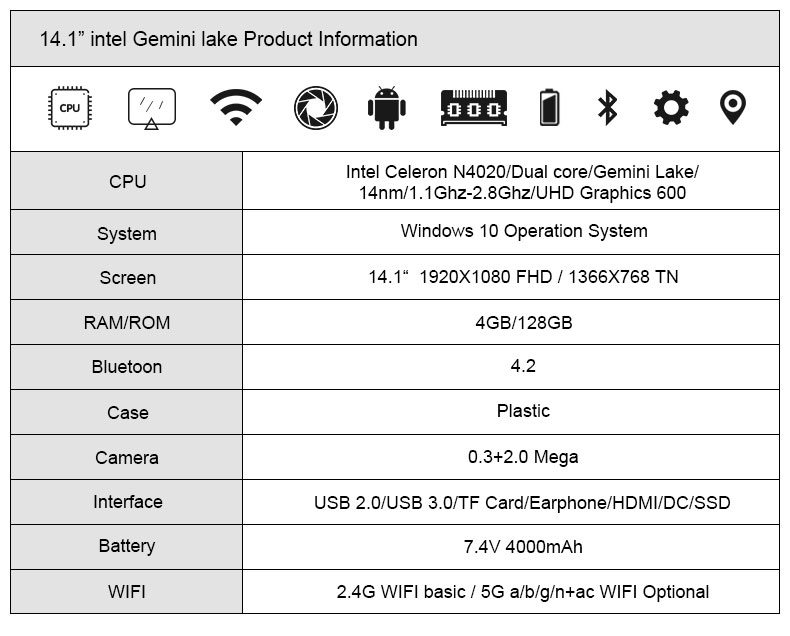Click the settings gear icon
790x636 pixels.
671,107
